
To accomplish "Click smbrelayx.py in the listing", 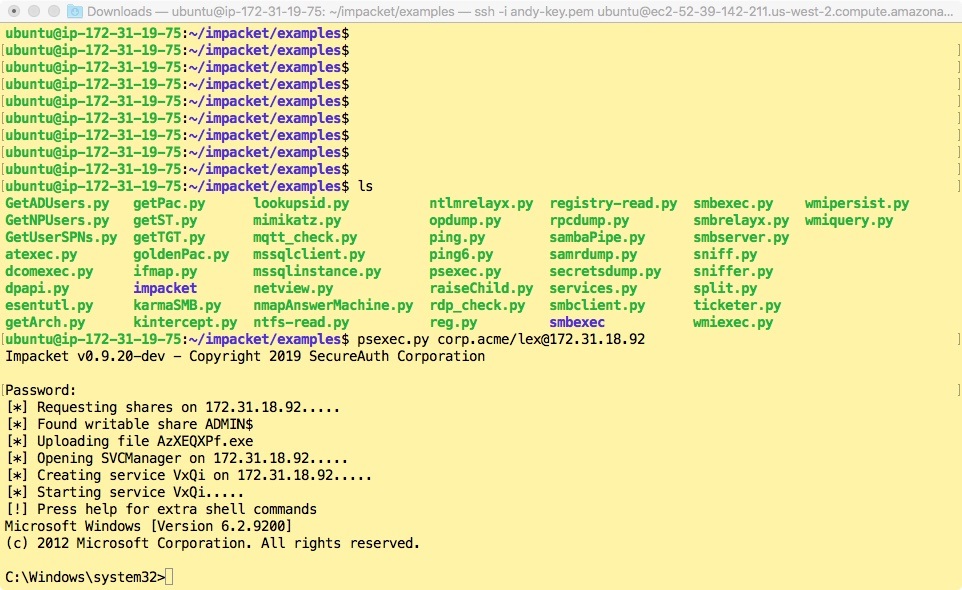I will click(741, 221).
